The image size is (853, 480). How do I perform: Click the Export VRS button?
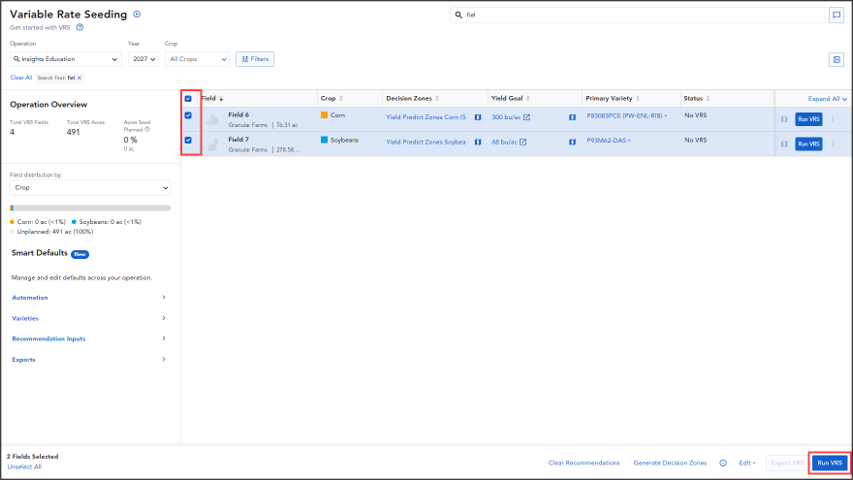(787, 463)
